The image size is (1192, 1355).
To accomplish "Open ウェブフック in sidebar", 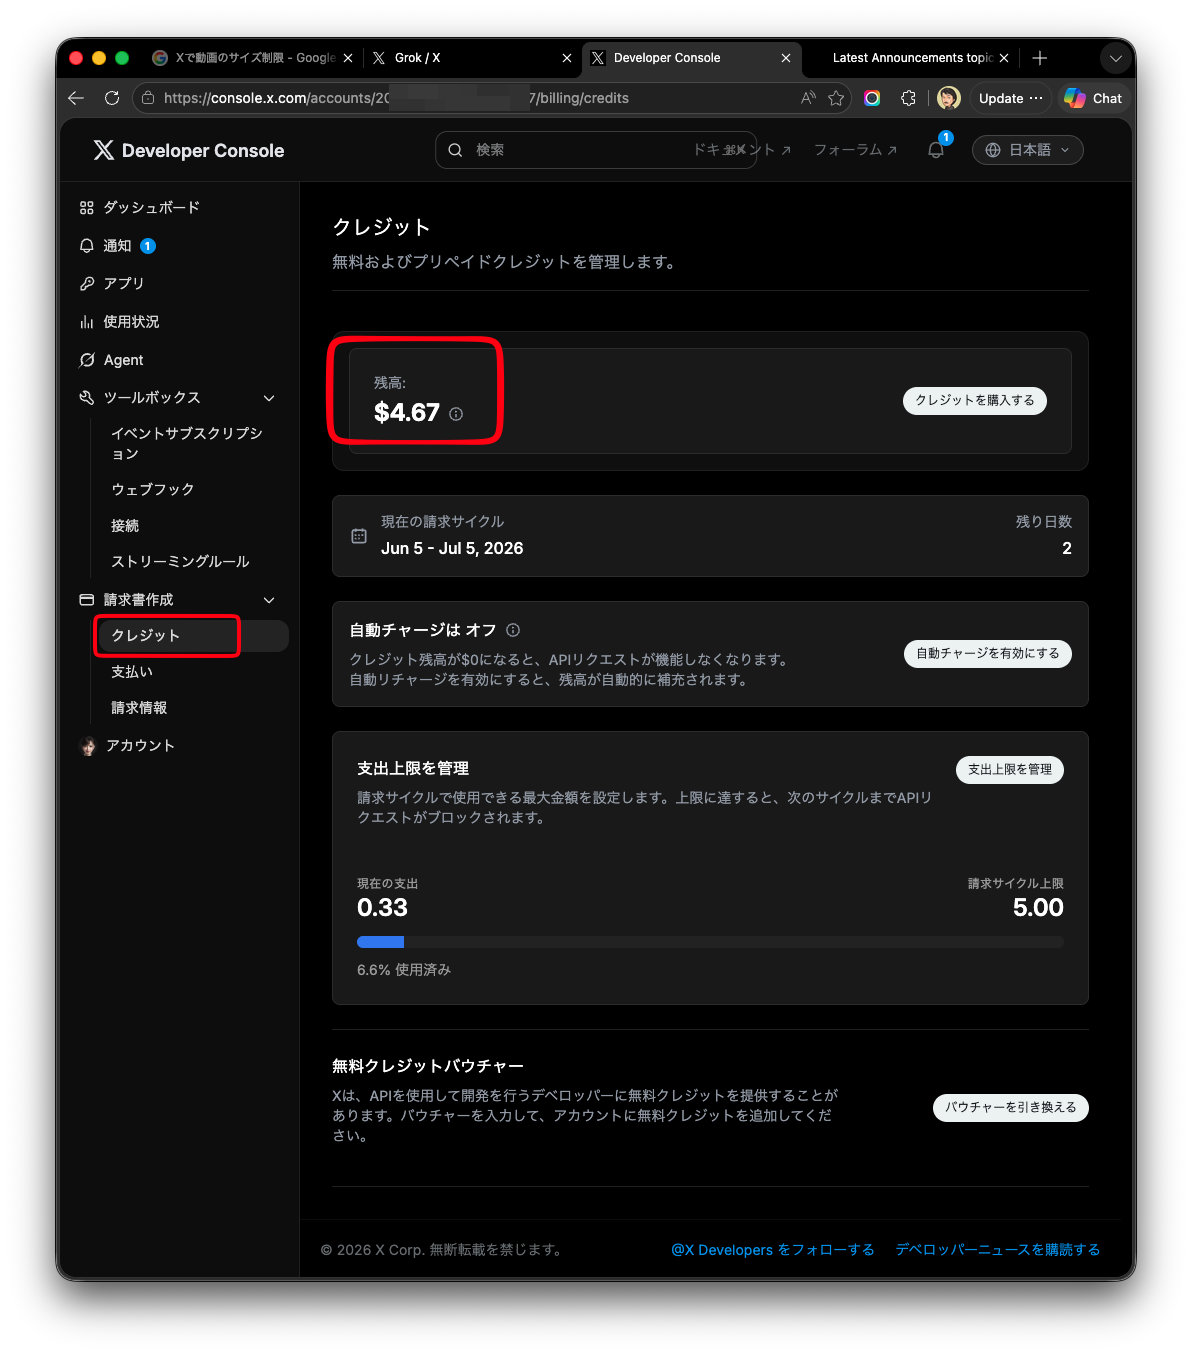I will click(x=153, y=489).
